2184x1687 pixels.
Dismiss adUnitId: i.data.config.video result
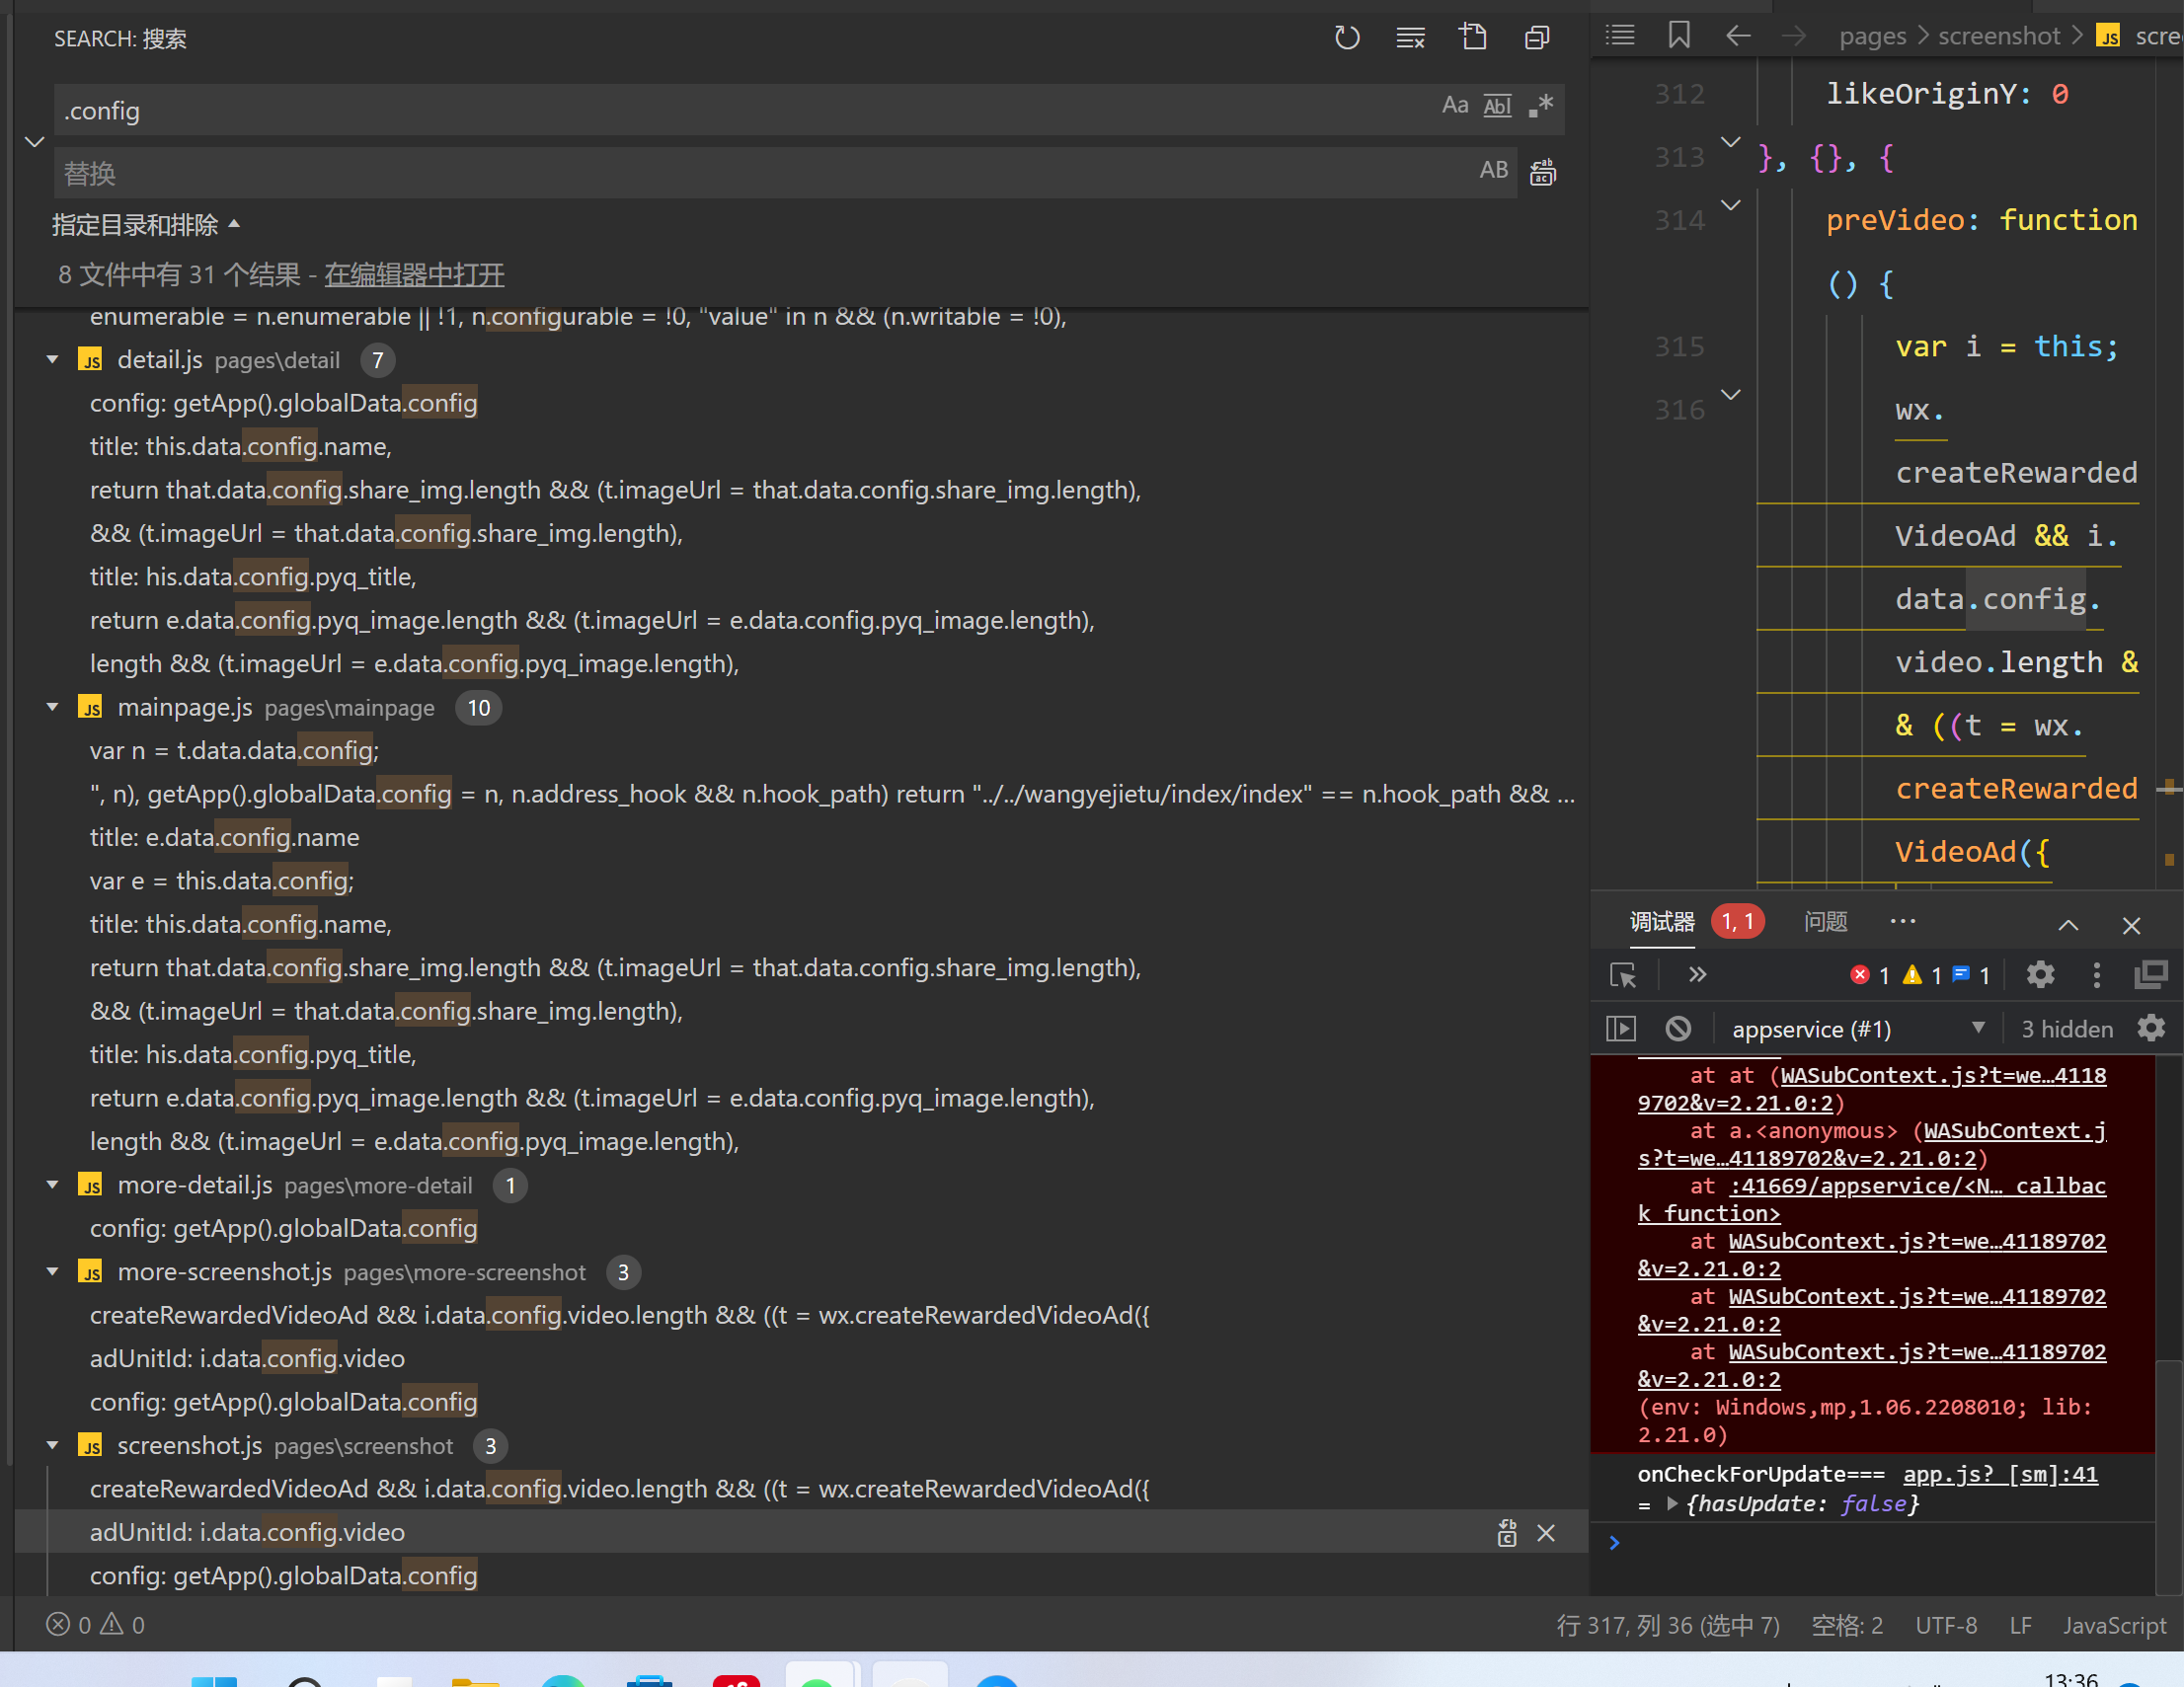point(1546,1533)
